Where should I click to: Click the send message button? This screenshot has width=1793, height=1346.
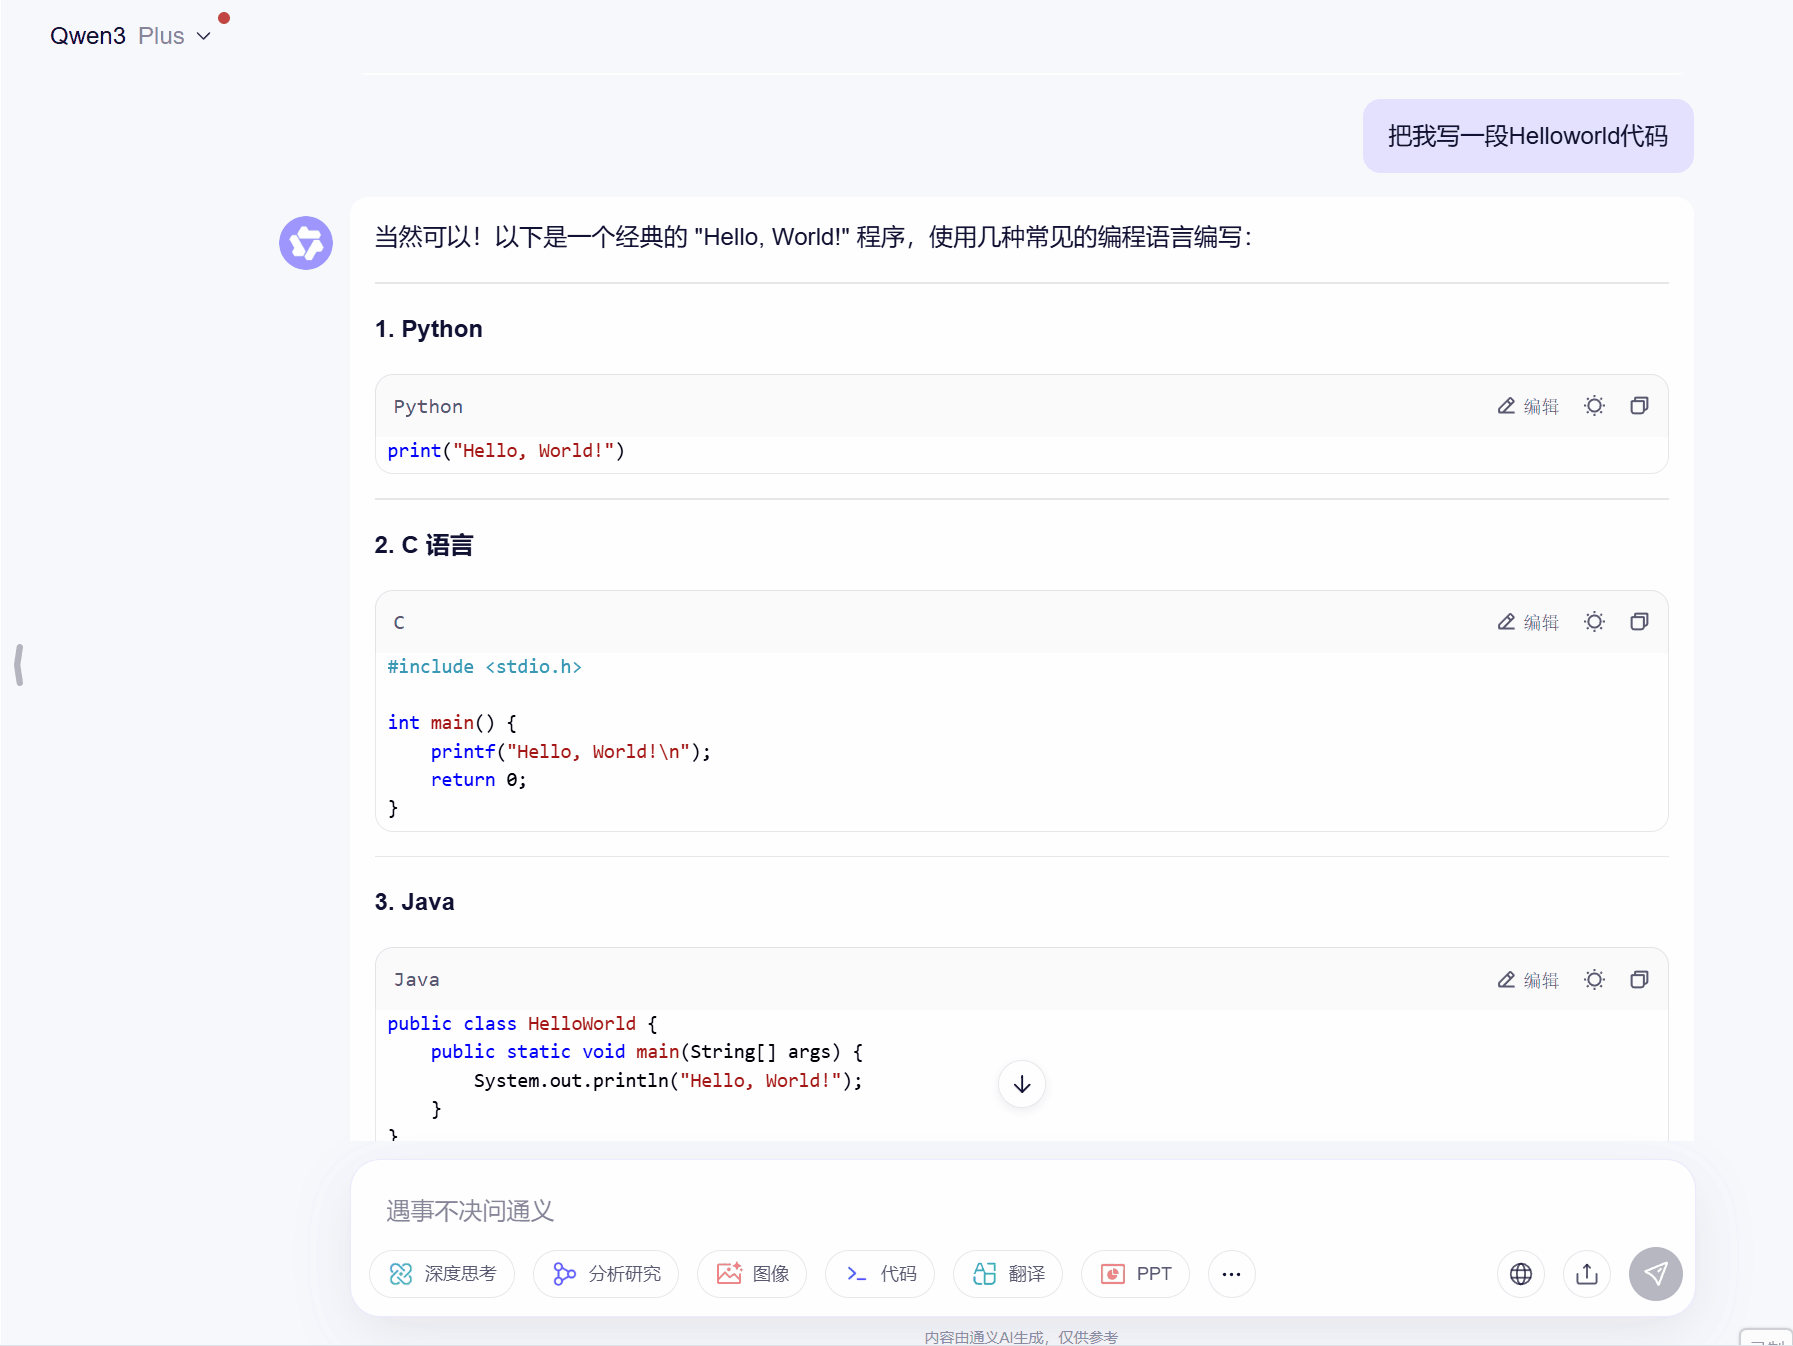[1656, 1274]
